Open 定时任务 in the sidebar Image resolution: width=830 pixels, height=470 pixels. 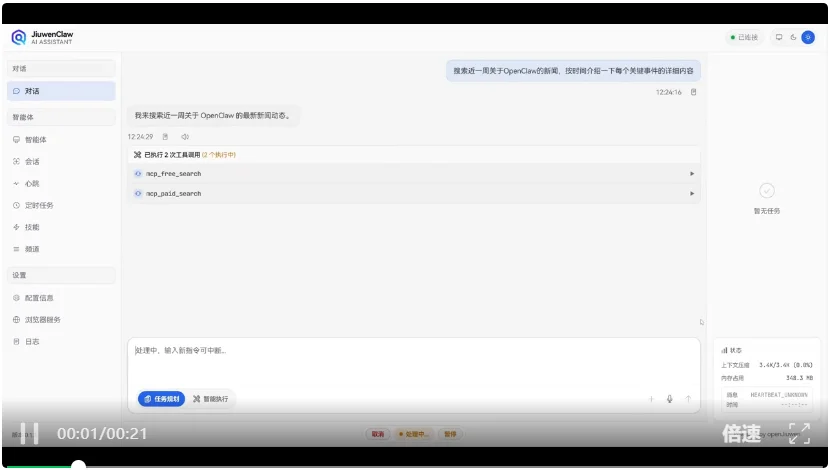pos(39,205)
